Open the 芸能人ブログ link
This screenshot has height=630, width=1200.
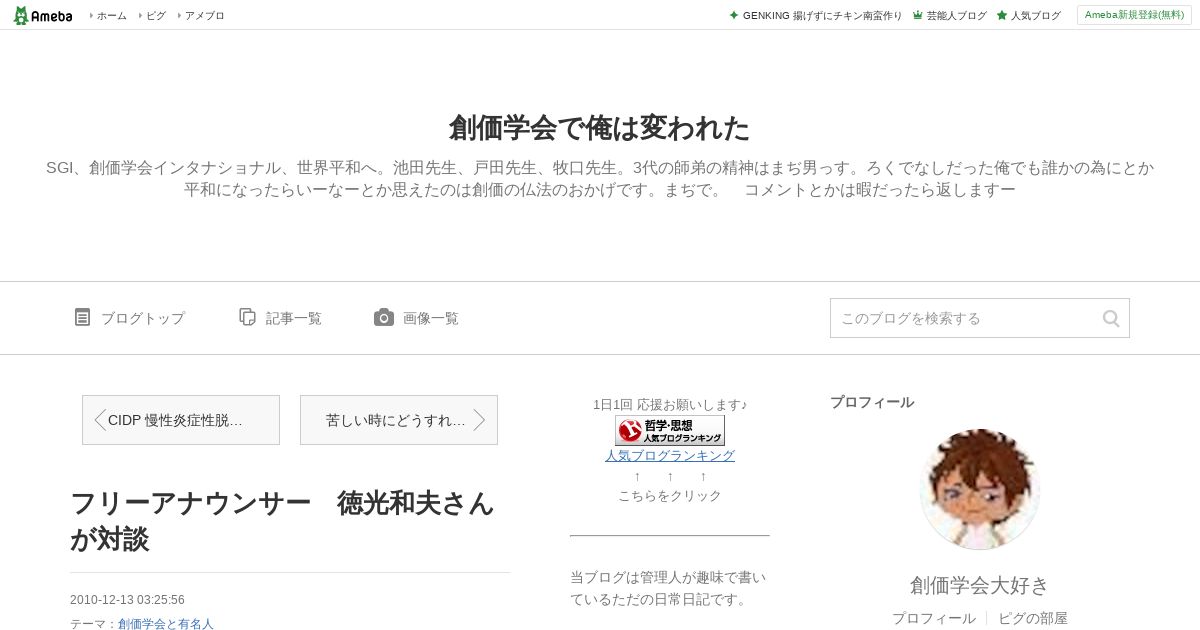click(956, 16)
